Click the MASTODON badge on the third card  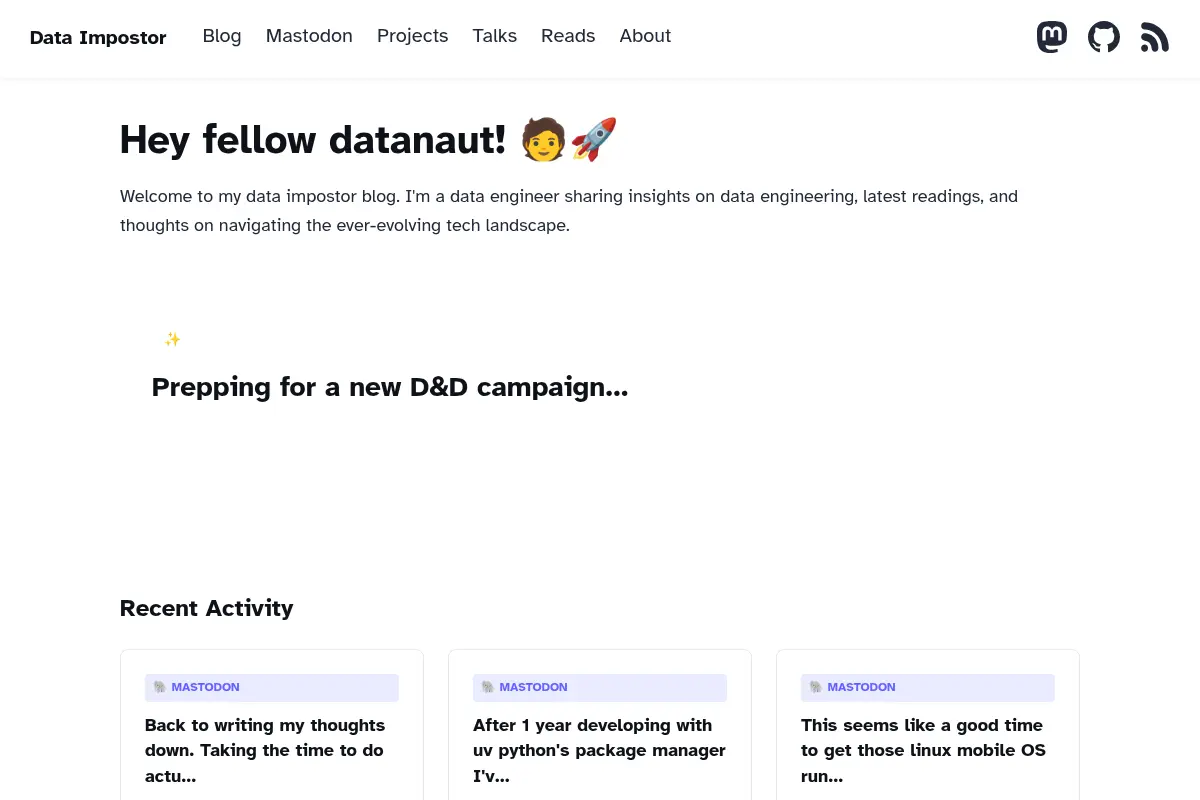click(x=928, y=687)
